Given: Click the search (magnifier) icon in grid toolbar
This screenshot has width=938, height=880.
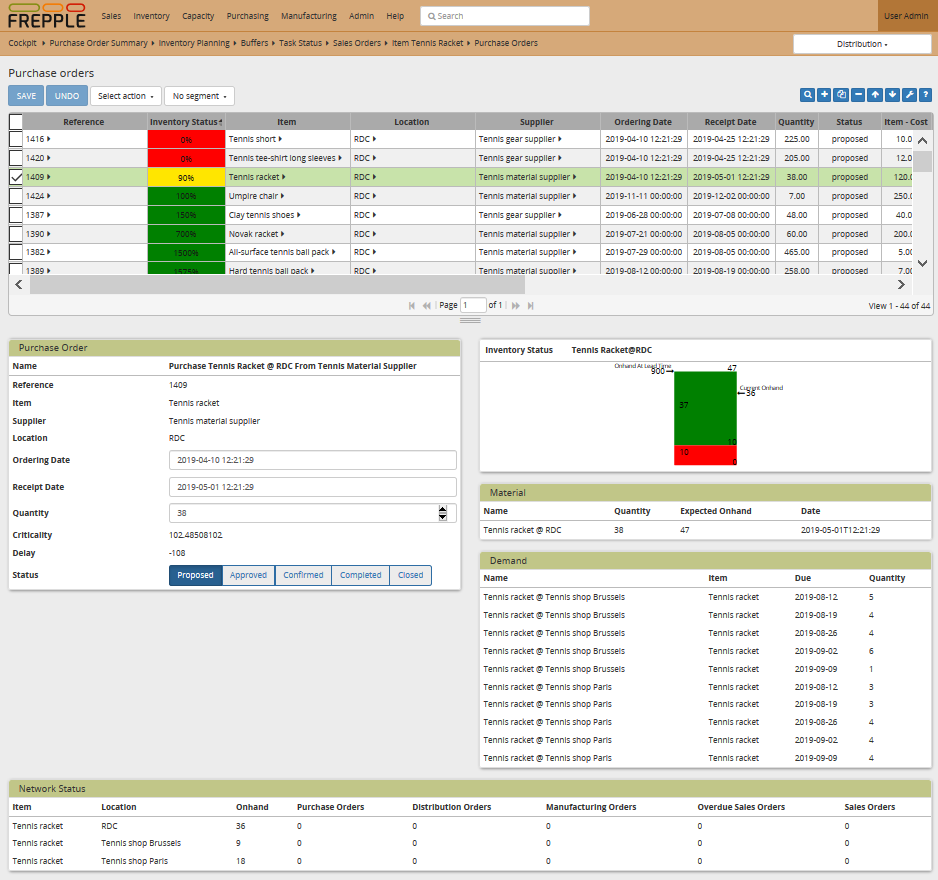Looking at the screenshot, I should [807, 95].
